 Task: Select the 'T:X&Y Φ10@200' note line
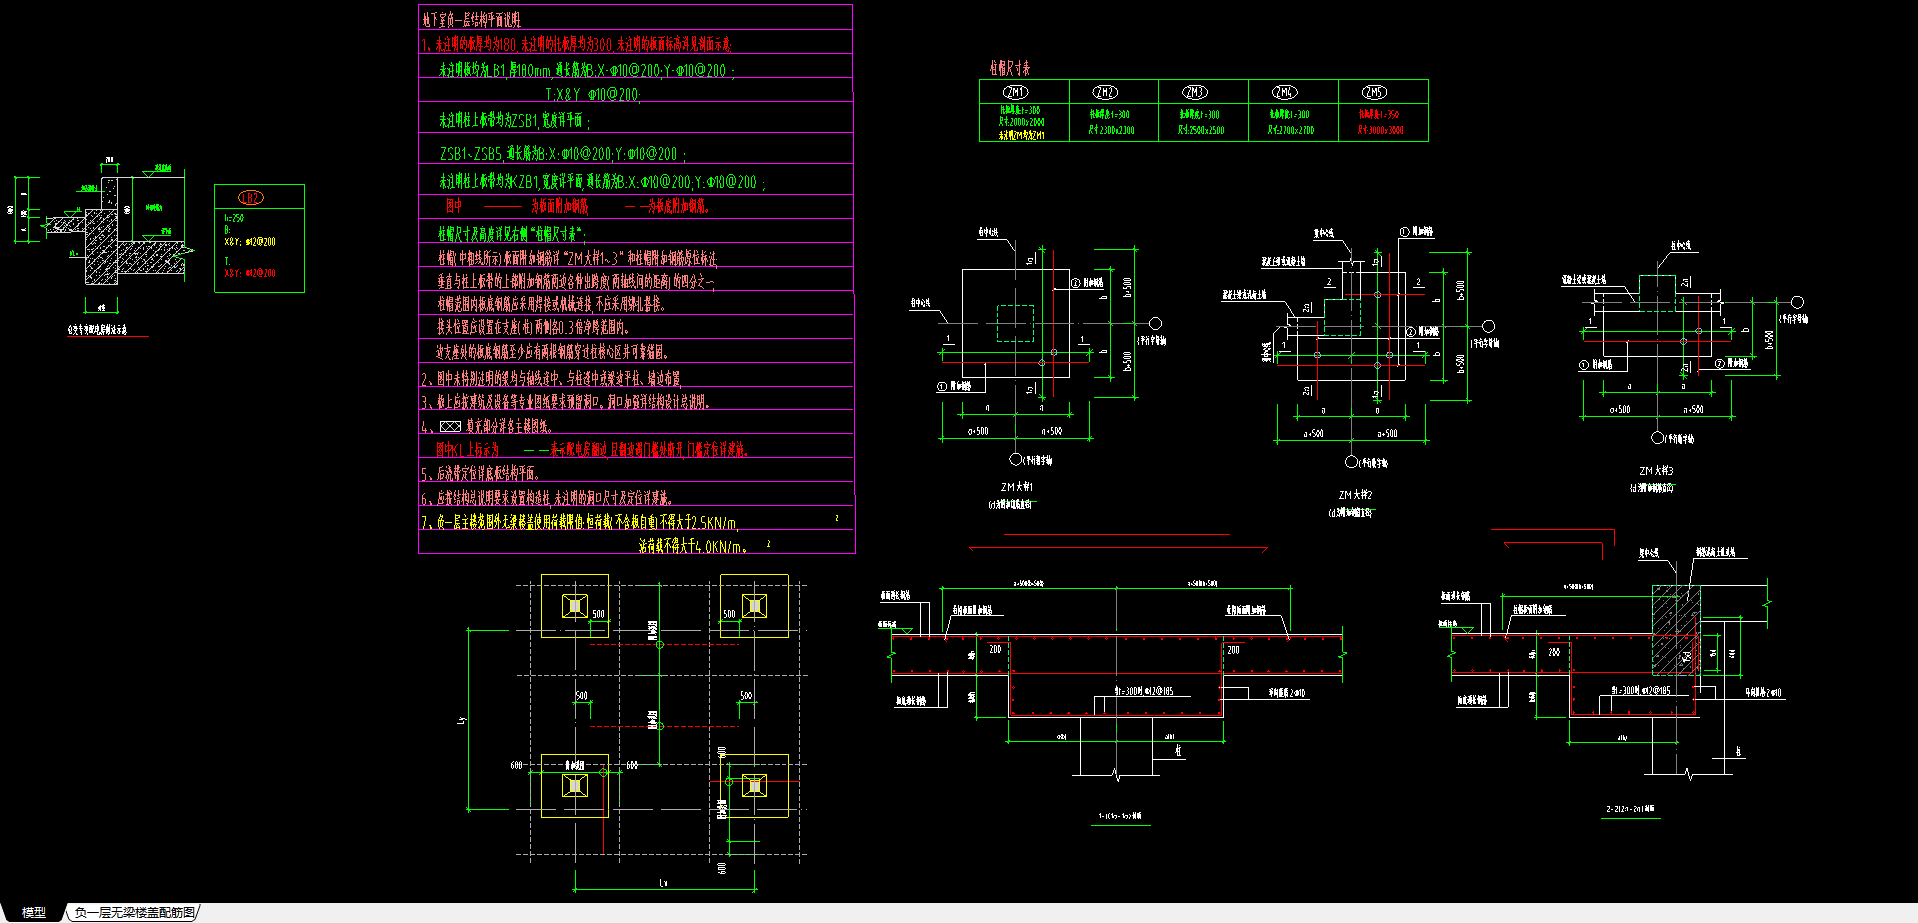pos(592,94)
